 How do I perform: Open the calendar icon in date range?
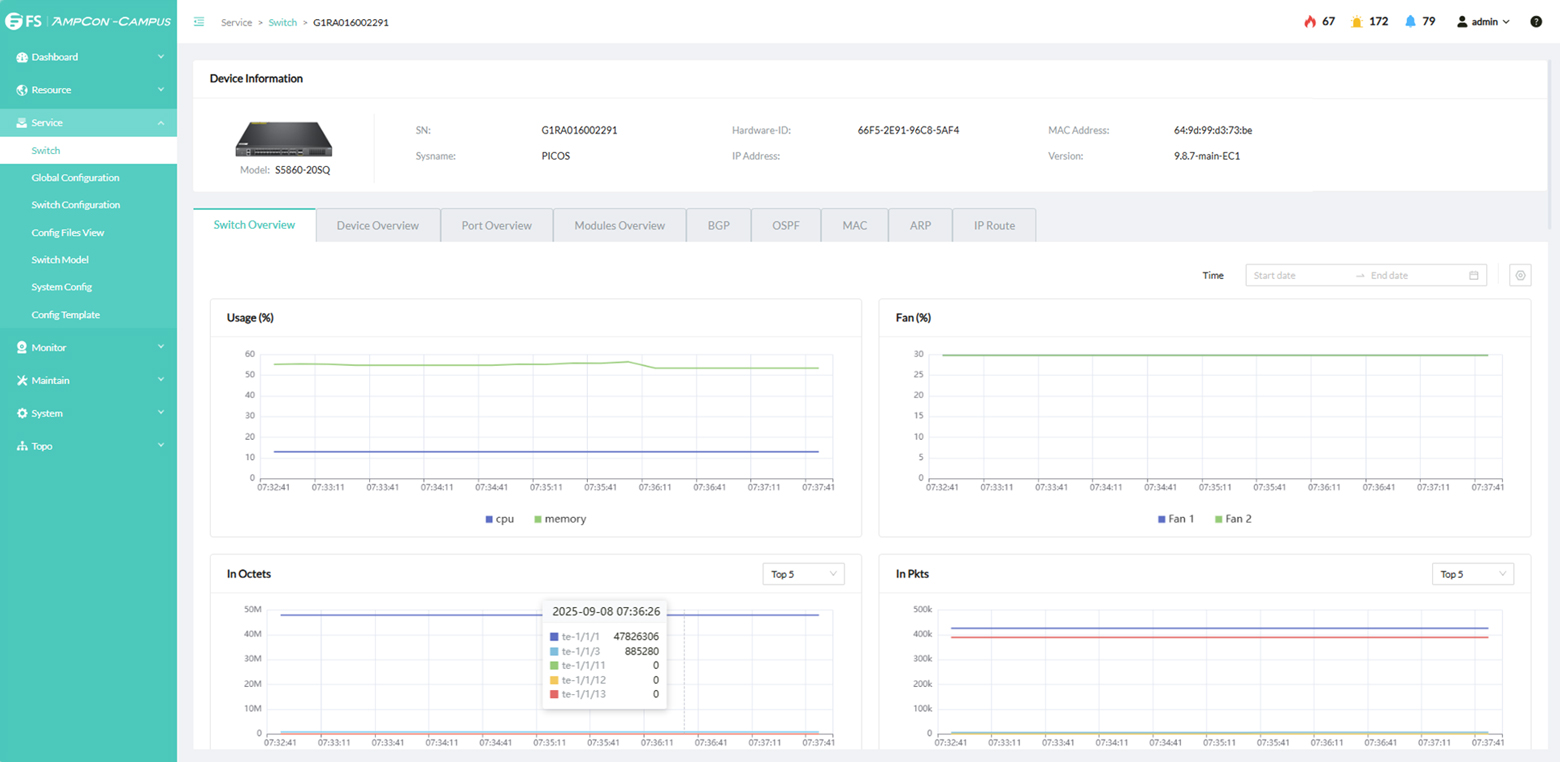[x=1474, y=275]
